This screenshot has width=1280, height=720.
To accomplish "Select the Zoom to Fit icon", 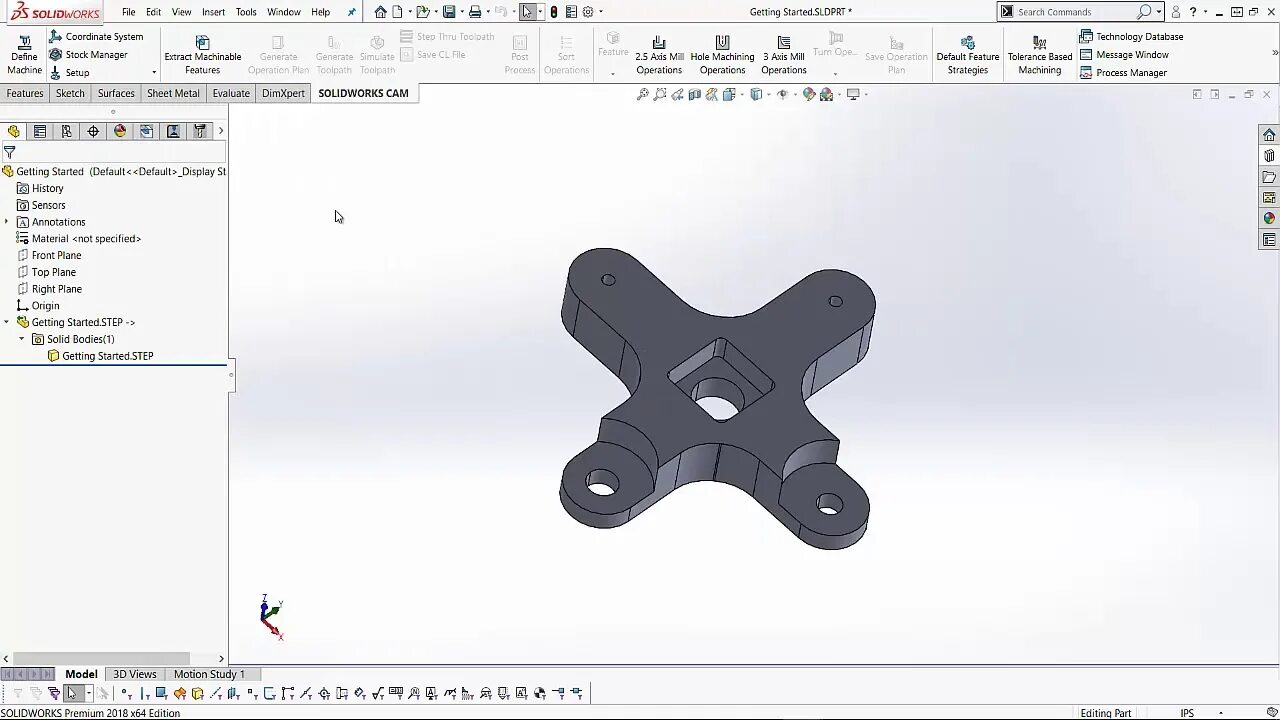I will click(x=641, y=93).
